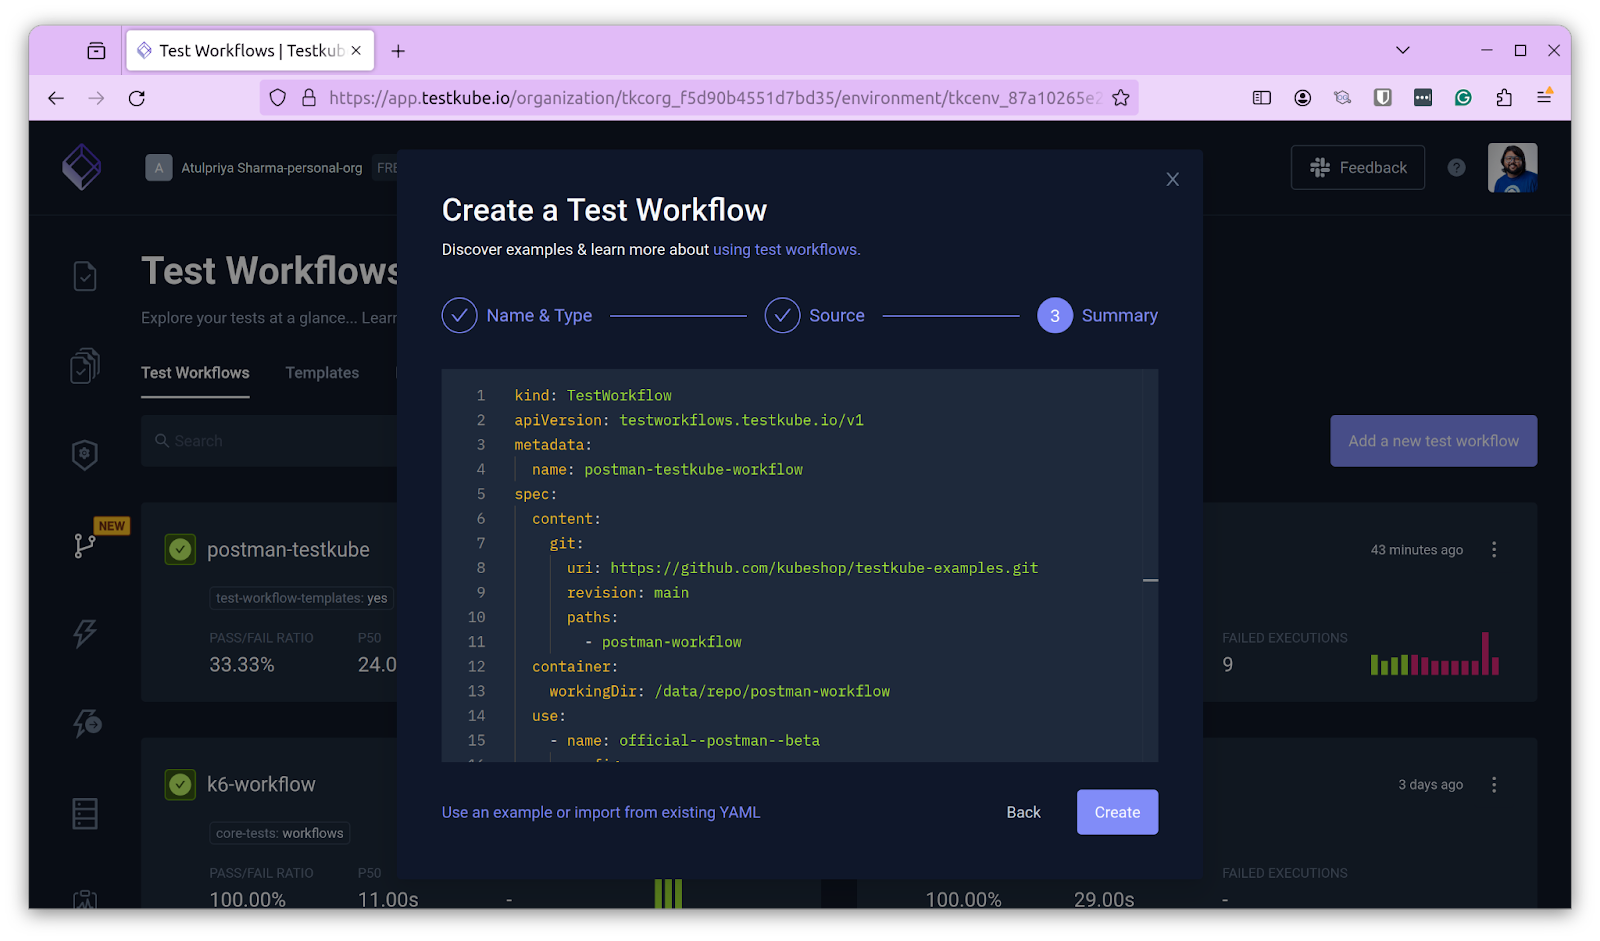Select the Test Workflows tab
This screenshot has width=1600, height=941.
pyautogui.click(x=195, y=373)
